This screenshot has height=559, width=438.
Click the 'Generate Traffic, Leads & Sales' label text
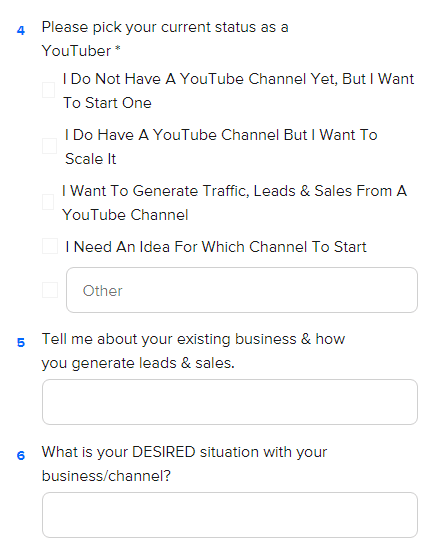click(x=234, y=203)
